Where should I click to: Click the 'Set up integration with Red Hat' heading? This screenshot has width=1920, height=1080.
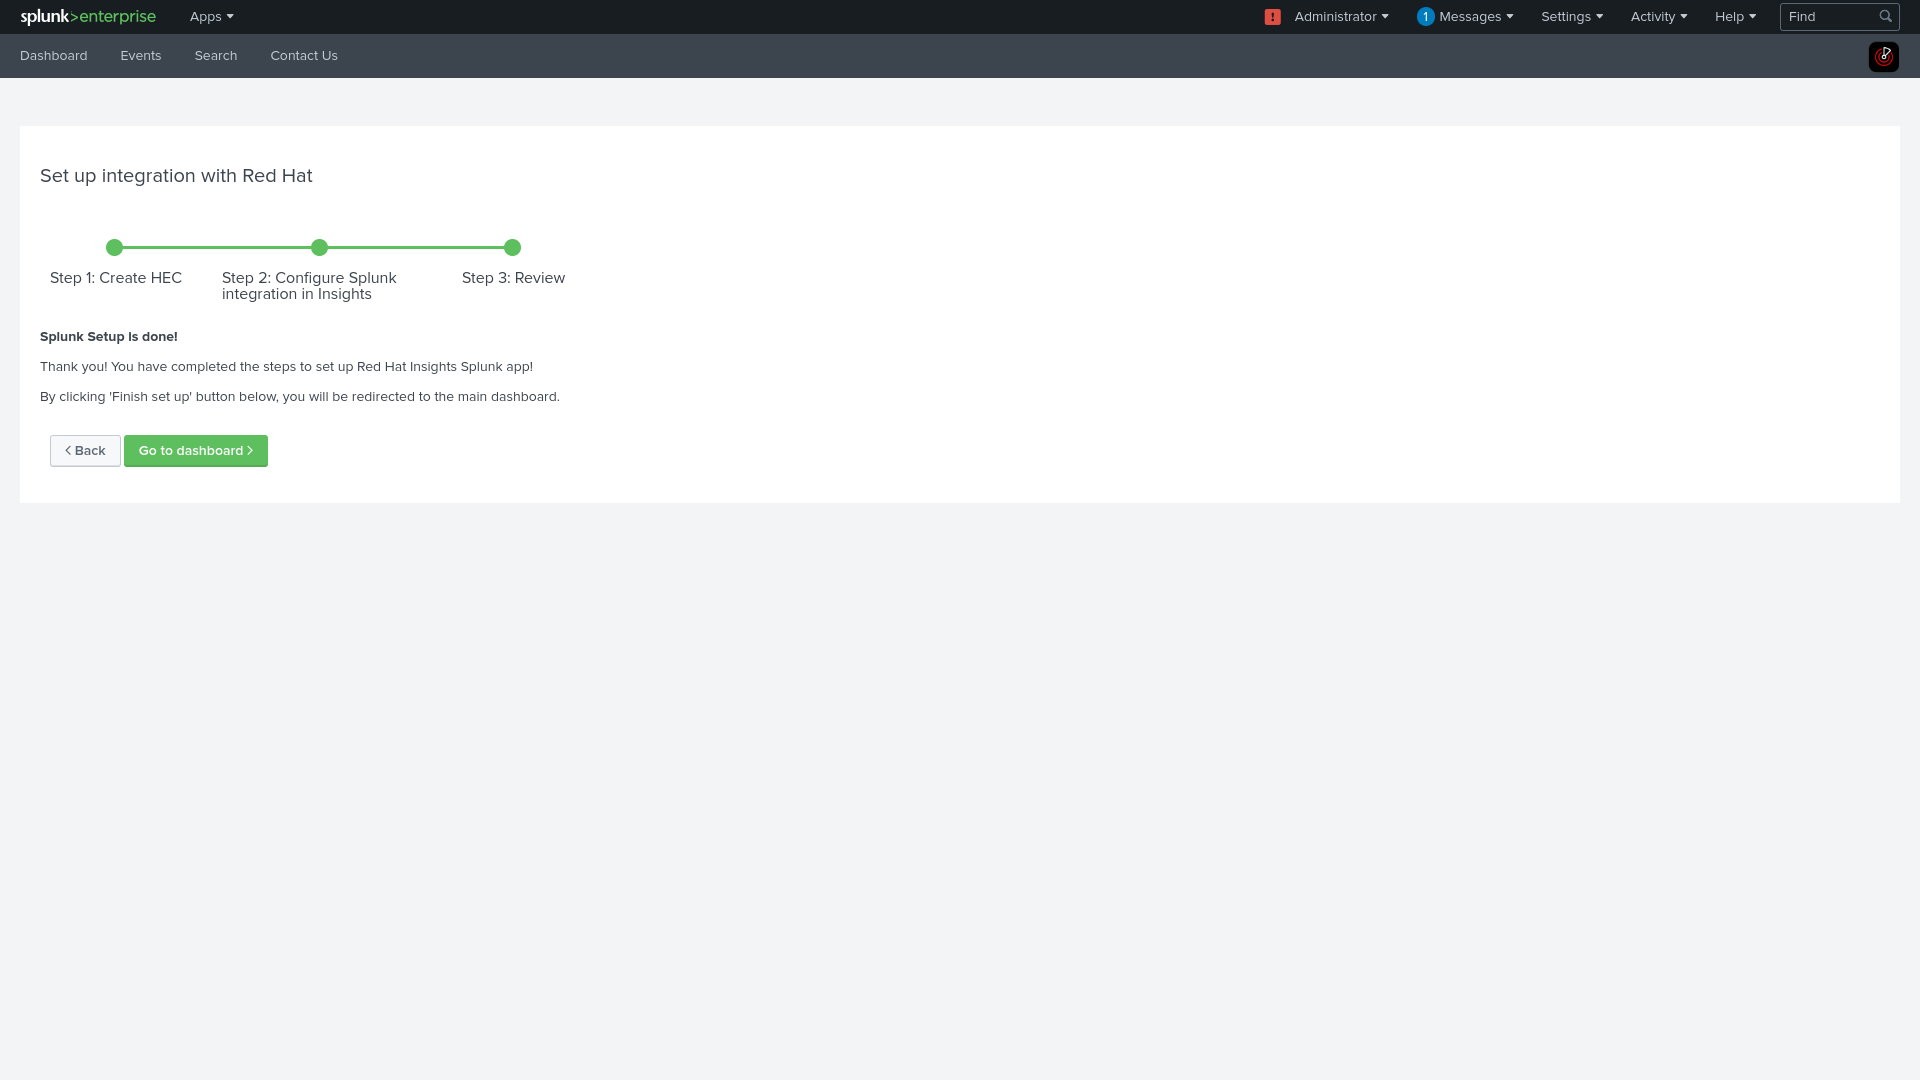point(176,176)
